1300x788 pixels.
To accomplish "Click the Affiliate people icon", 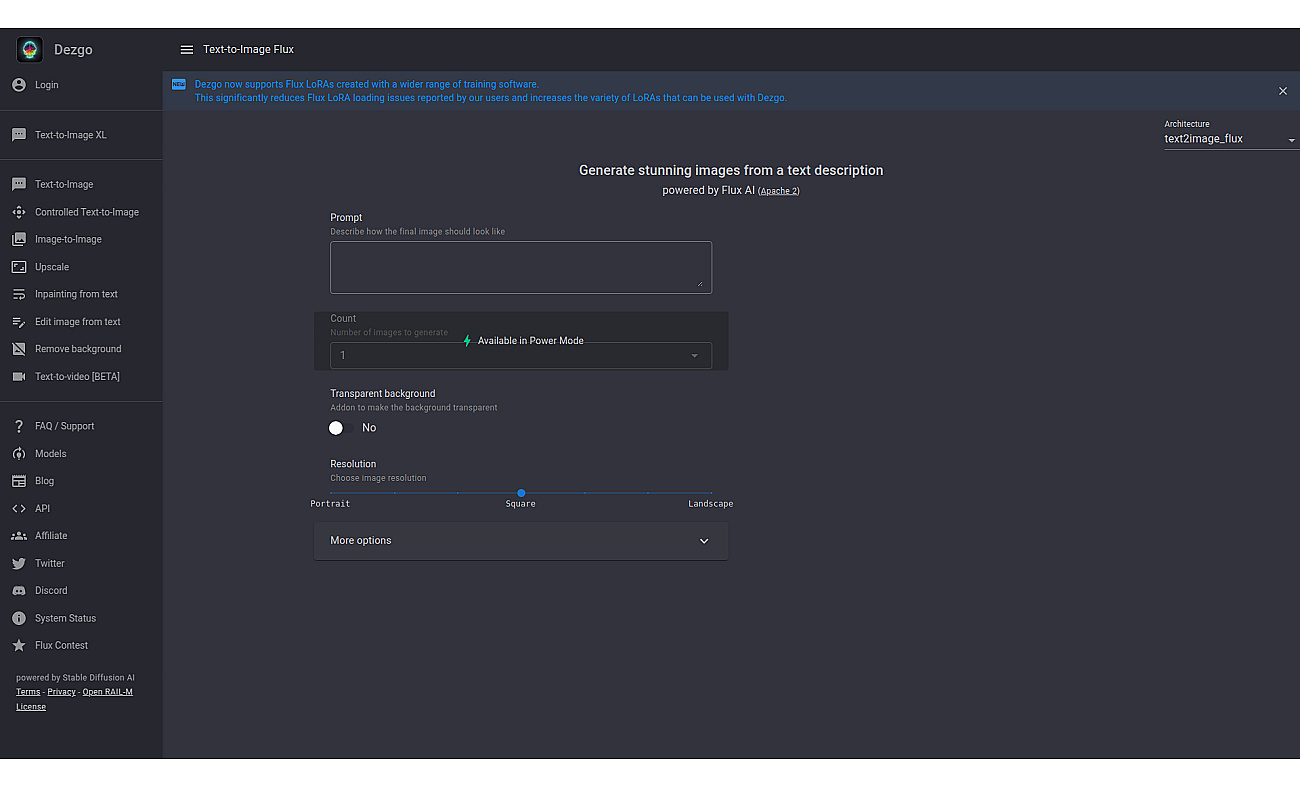I will [x=19, y=536].
